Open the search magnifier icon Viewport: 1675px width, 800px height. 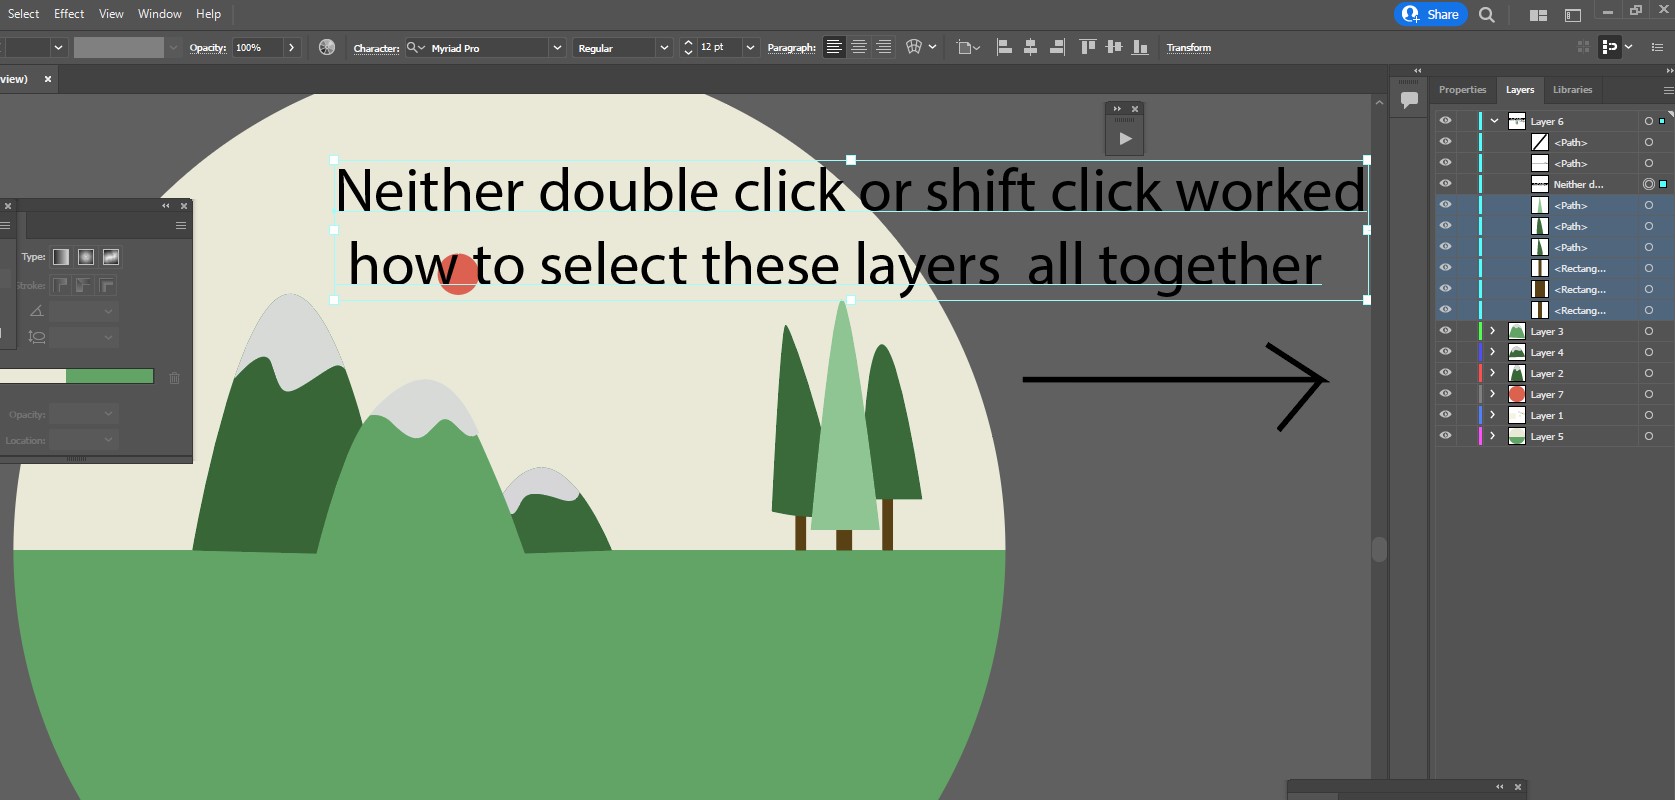pyautogui.click(x=1487, y=15)
